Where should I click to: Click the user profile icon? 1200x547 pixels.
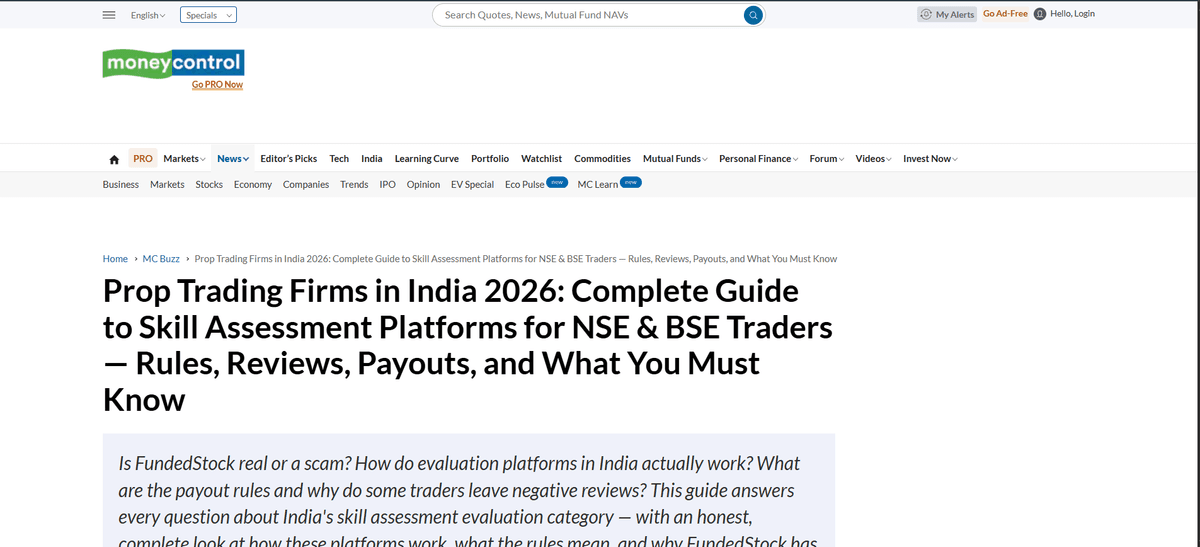point(1040,14)
